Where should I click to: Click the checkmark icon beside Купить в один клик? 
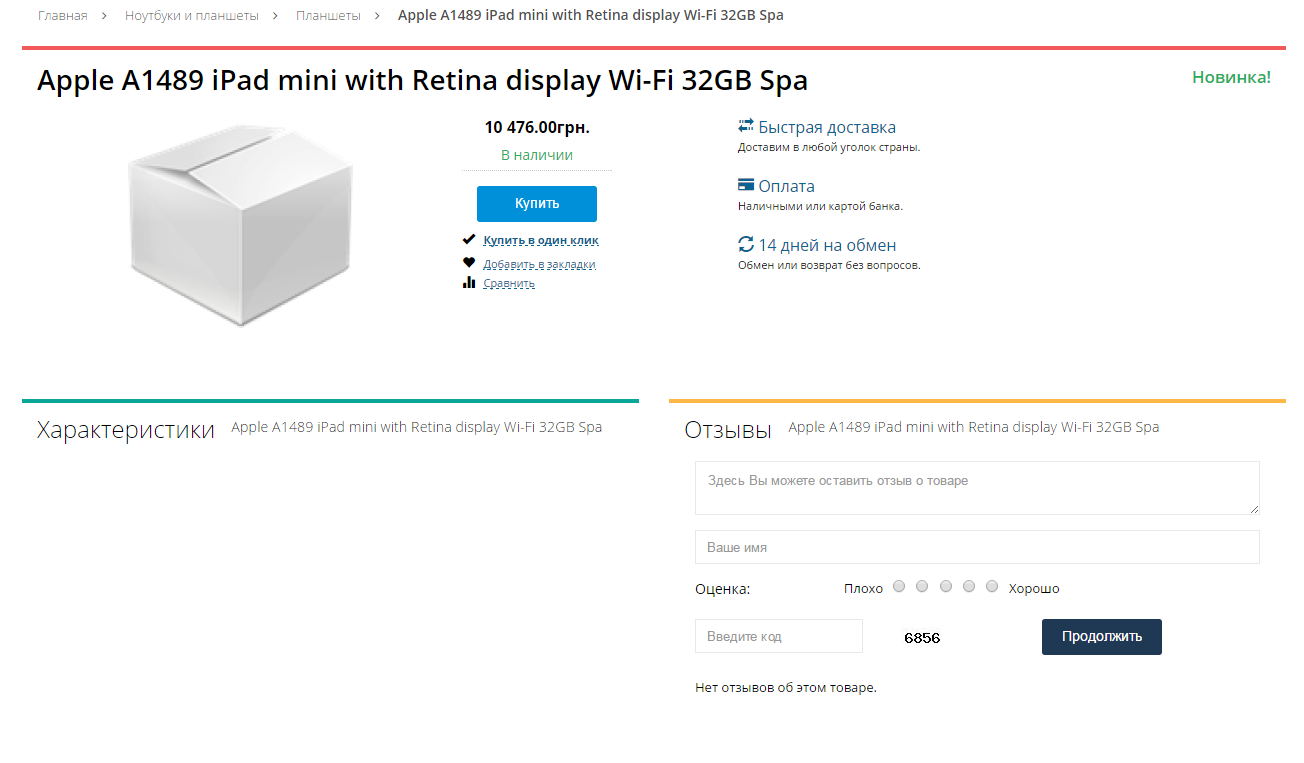[469, 240]
